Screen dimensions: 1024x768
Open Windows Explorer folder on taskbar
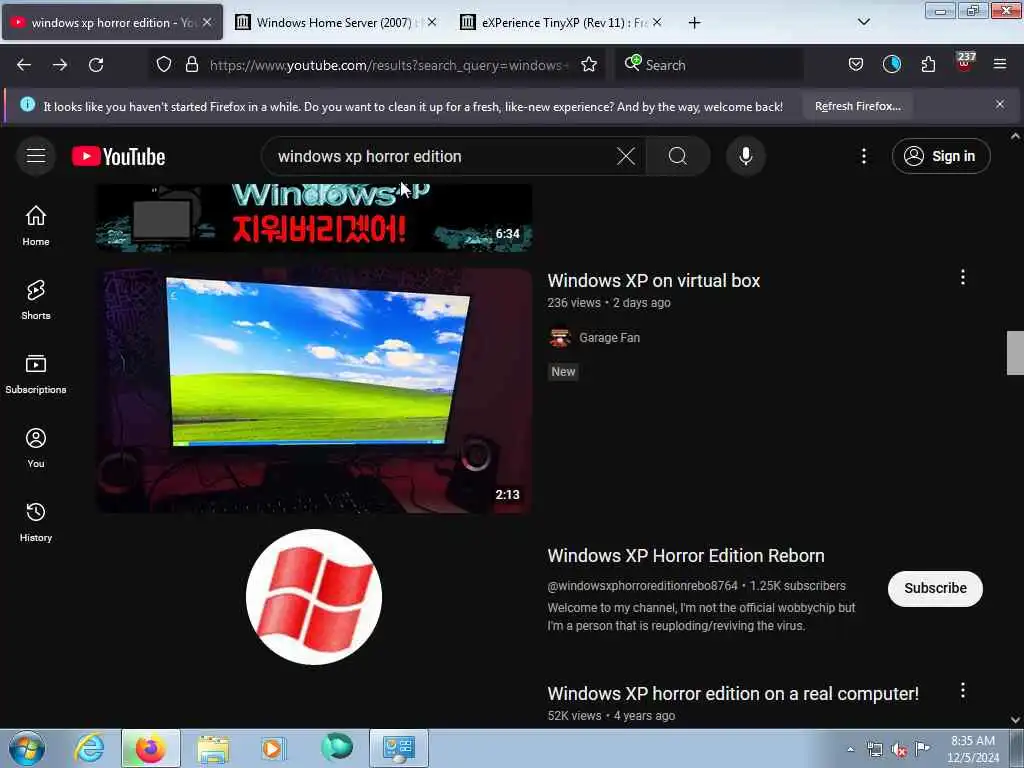tap(213, 748)
